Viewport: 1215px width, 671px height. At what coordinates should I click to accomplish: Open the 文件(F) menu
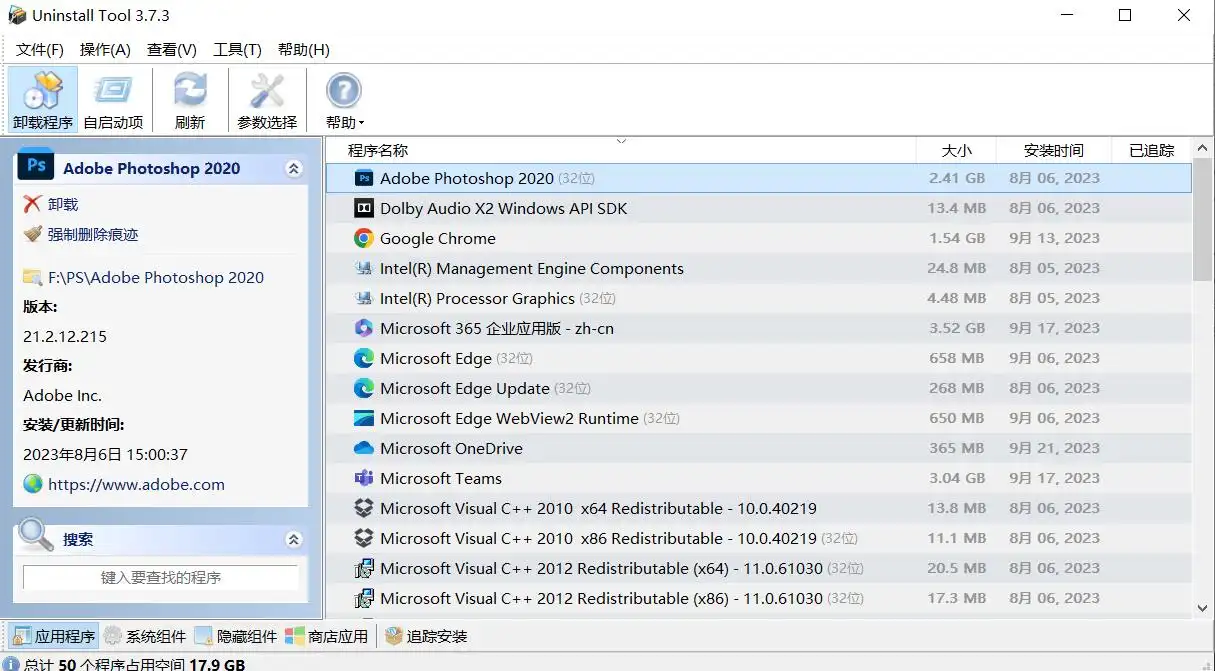pyautogui.click(x=40, y=50)
